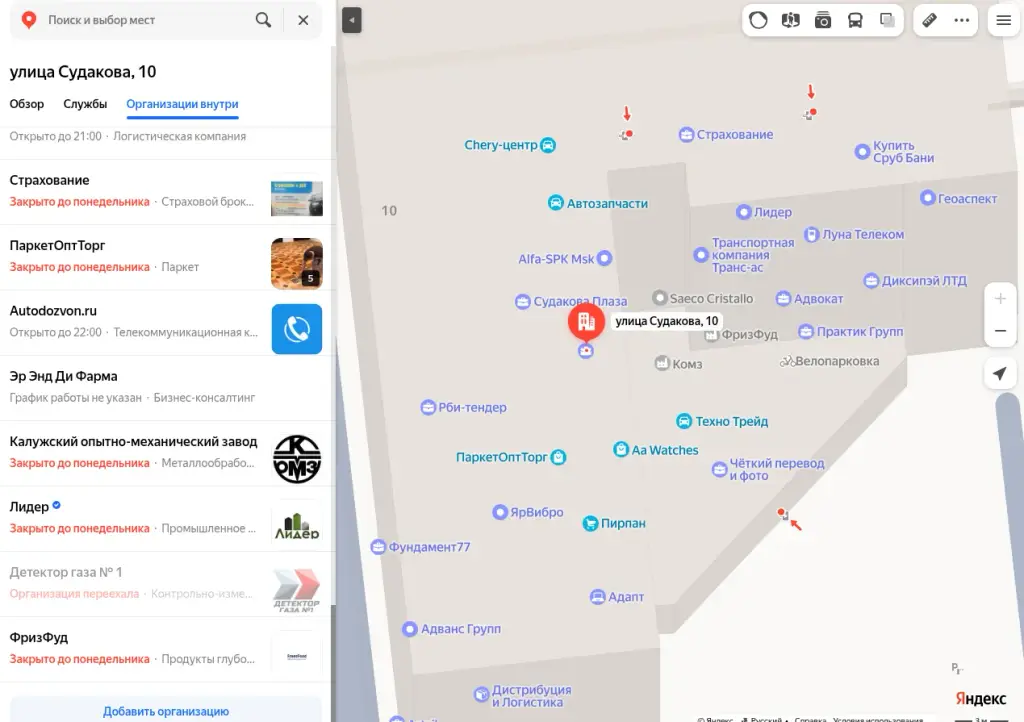
Task: Open the three-dots more tools menu
Action: click(x=962, y=20)
